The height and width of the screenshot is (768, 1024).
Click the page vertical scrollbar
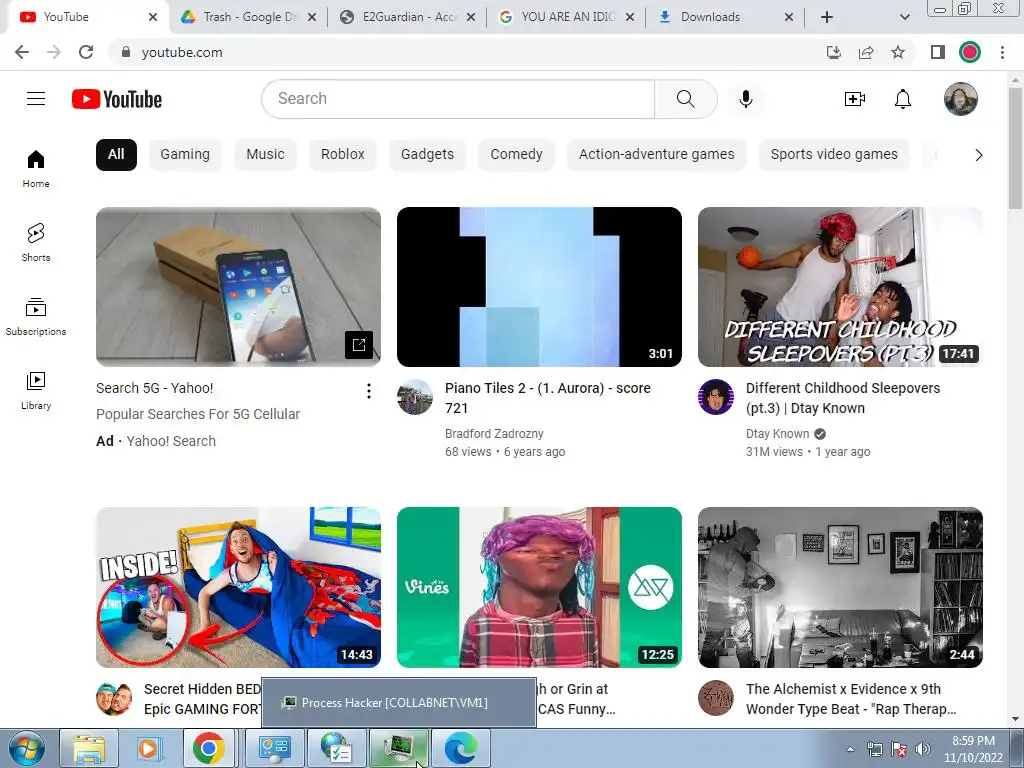point(1015,149)
